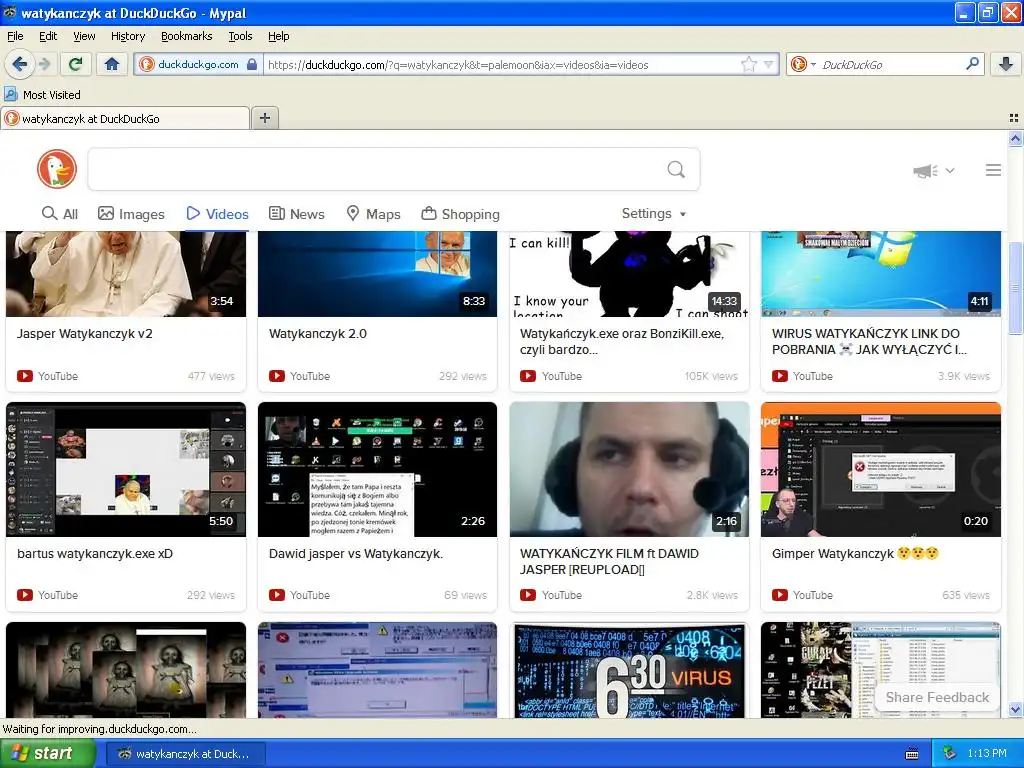This screenshot has height=768, width=1024.
Task: Click the Windows start button
Action: (48, 753)
